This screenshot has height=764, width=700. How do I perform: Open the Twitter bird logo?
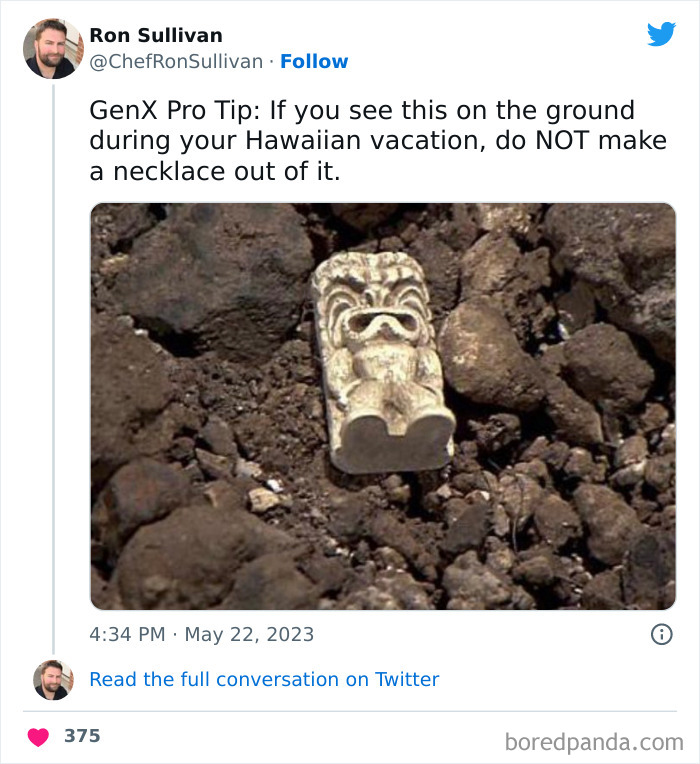tap(661, 35)
